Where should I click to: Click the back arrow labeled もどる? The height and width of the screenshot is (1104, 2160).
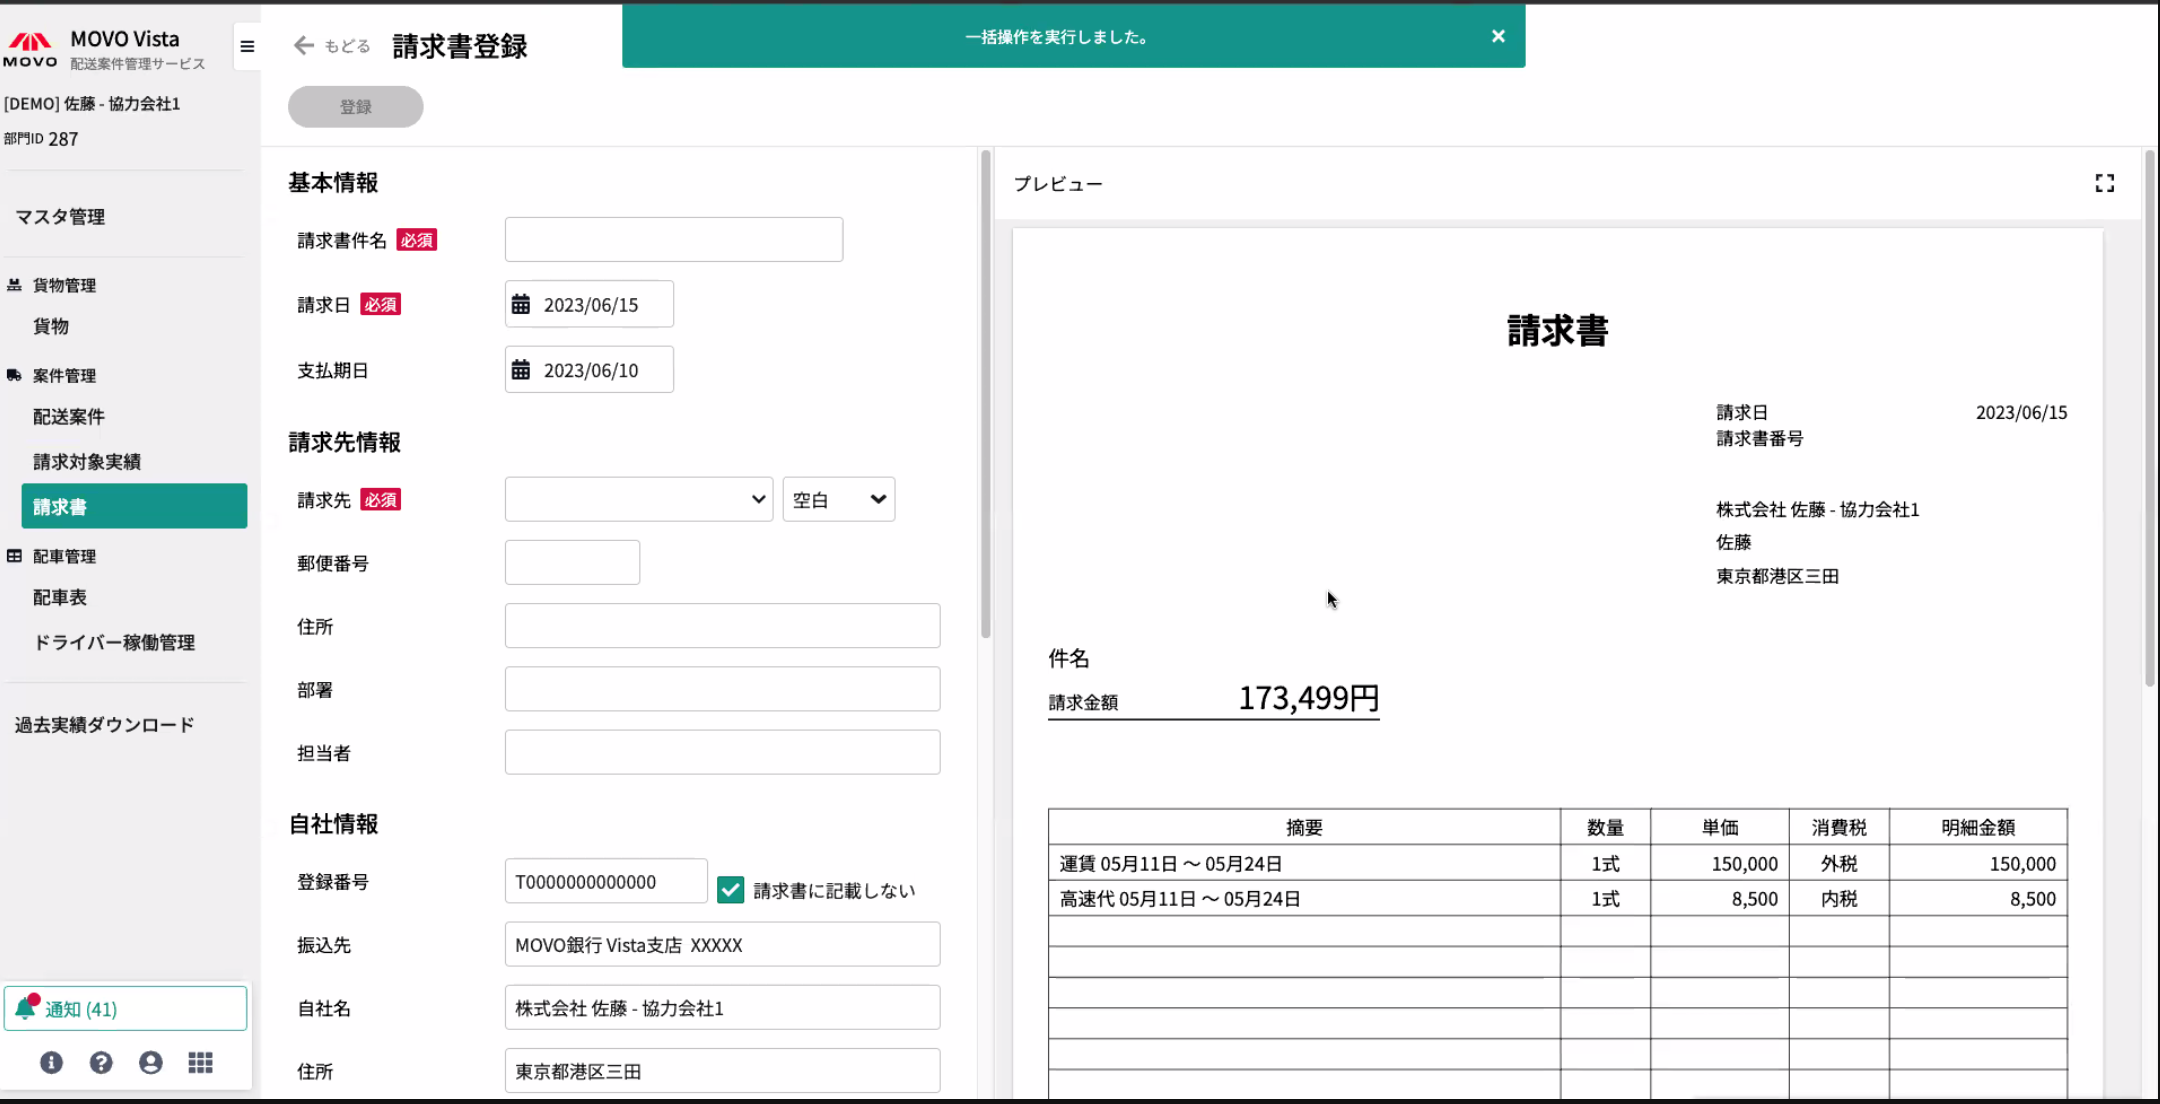pos(331,46)
